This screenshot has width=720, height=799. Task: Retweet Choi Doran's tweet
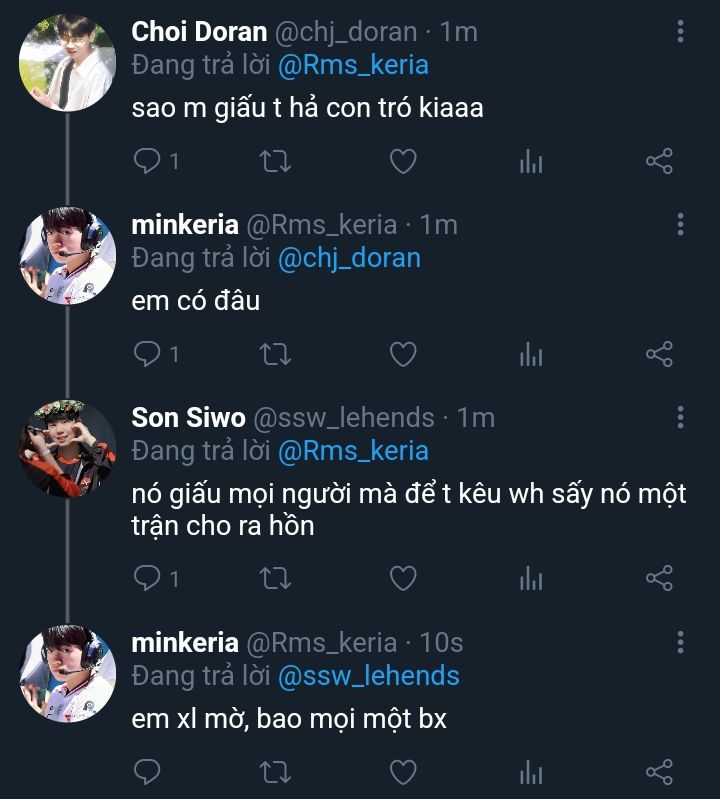pyautogui.click(x=274, y=161)
